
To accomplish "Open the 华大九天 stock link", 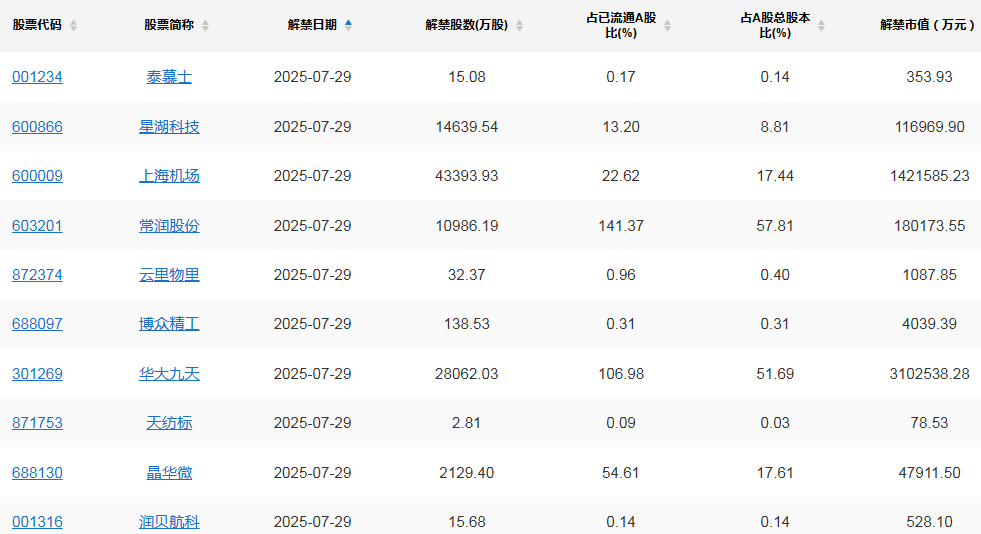I will click(169, 374).
